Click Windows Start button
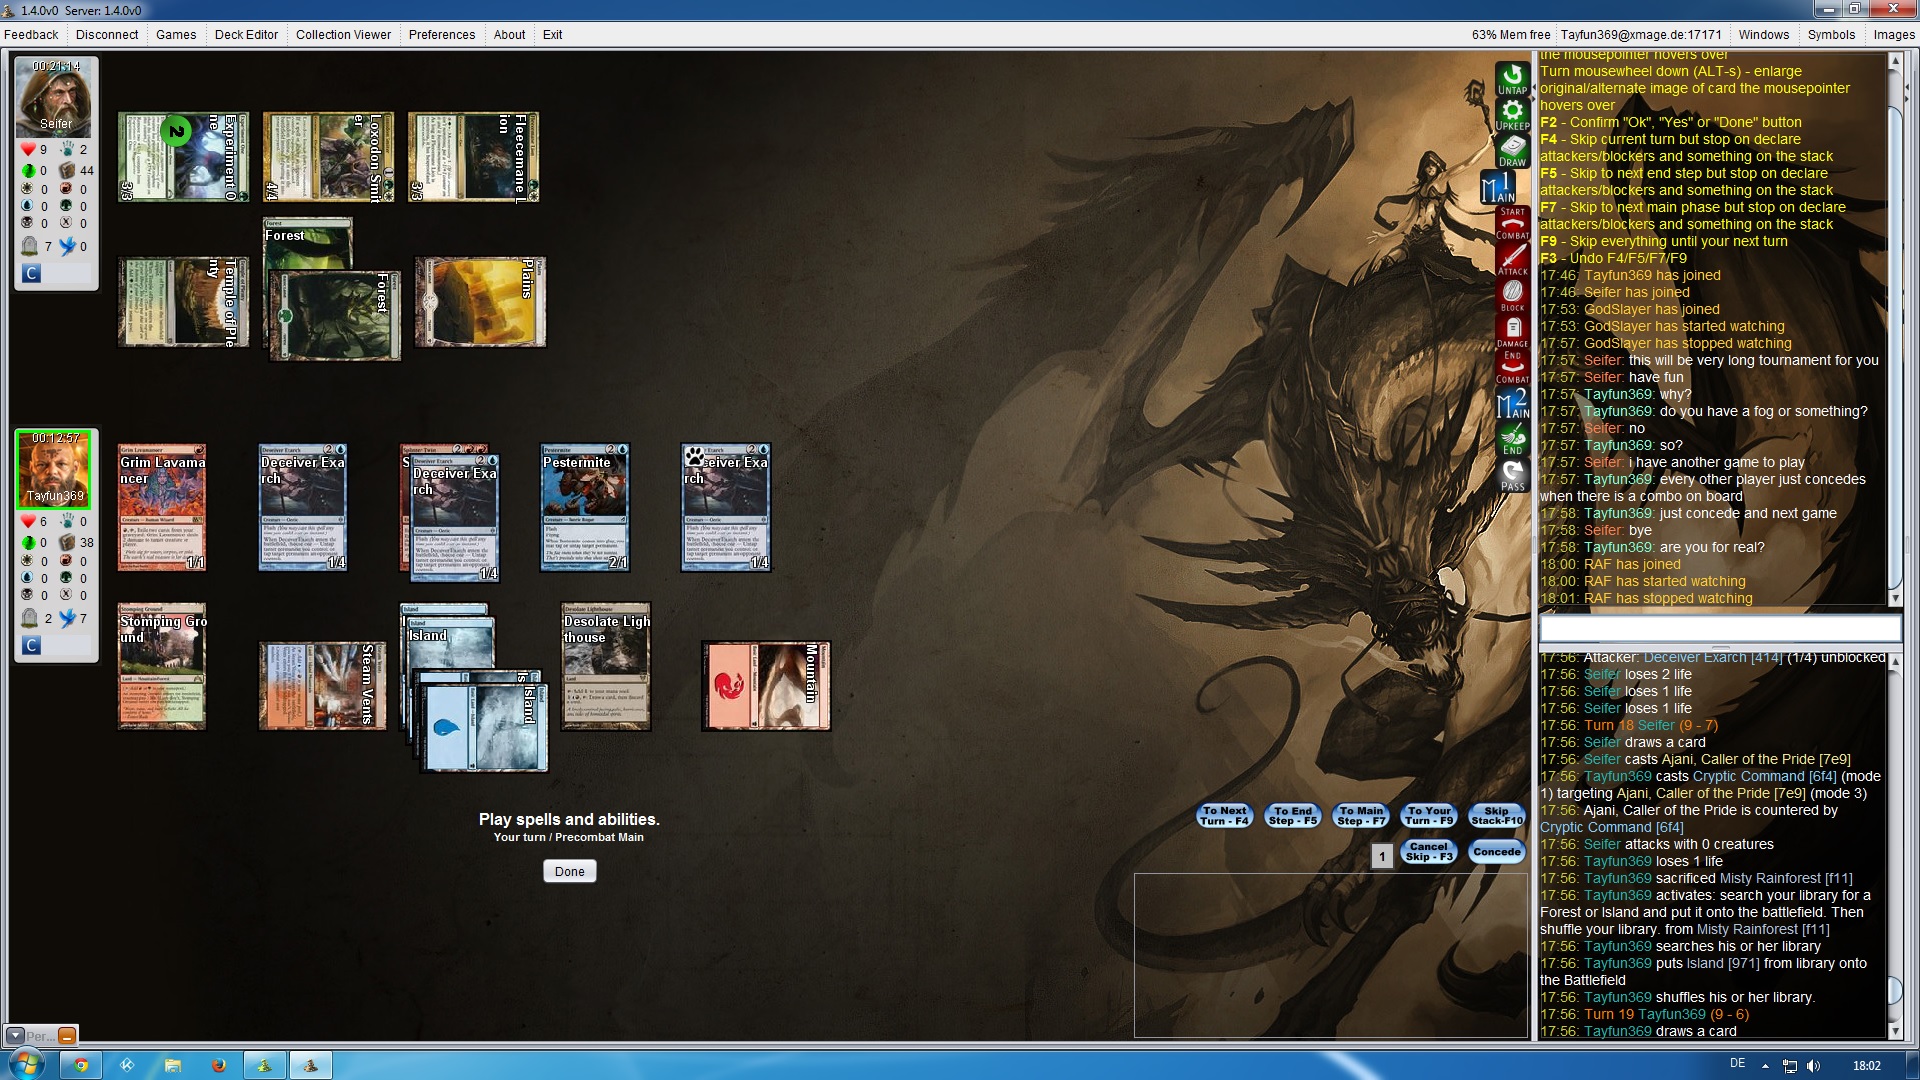 pos(25,1064)
